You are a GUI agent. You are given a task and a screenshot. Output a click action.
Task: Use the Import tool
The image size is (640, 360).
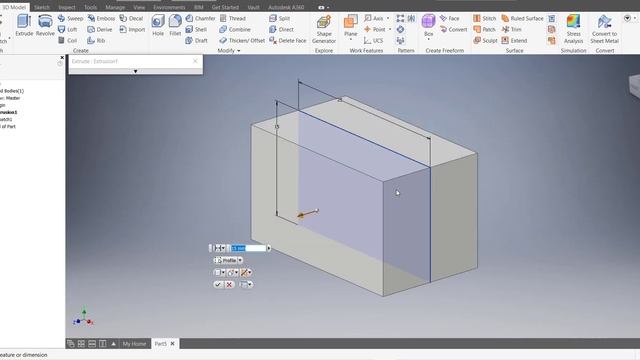[132, 29]
